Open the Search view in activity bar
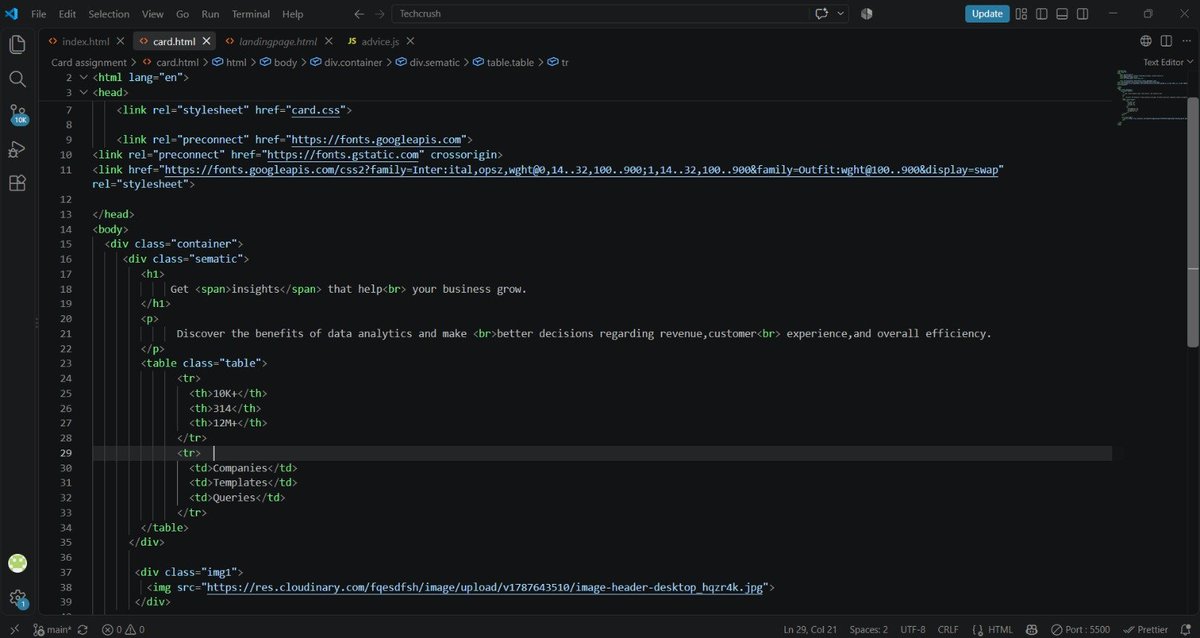The height and width of the screenshot is (638, 1200). pyautogui.click(x=17, y=79)
